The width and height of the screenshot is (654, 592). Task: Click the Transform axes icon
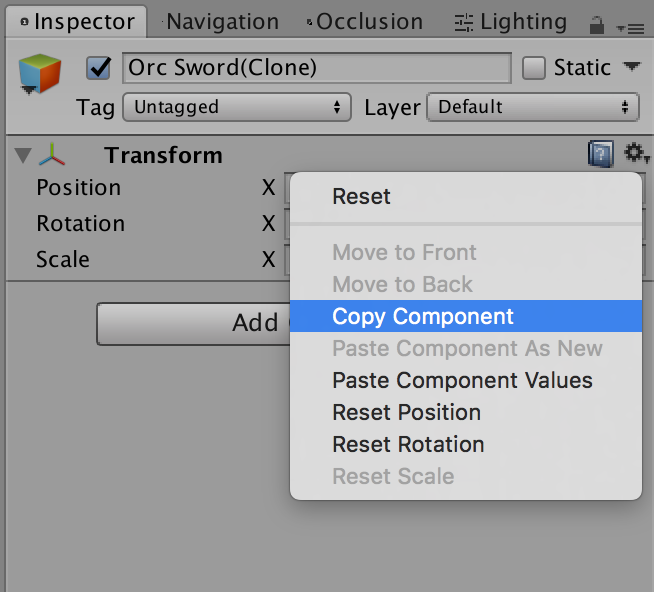(53, 155)
